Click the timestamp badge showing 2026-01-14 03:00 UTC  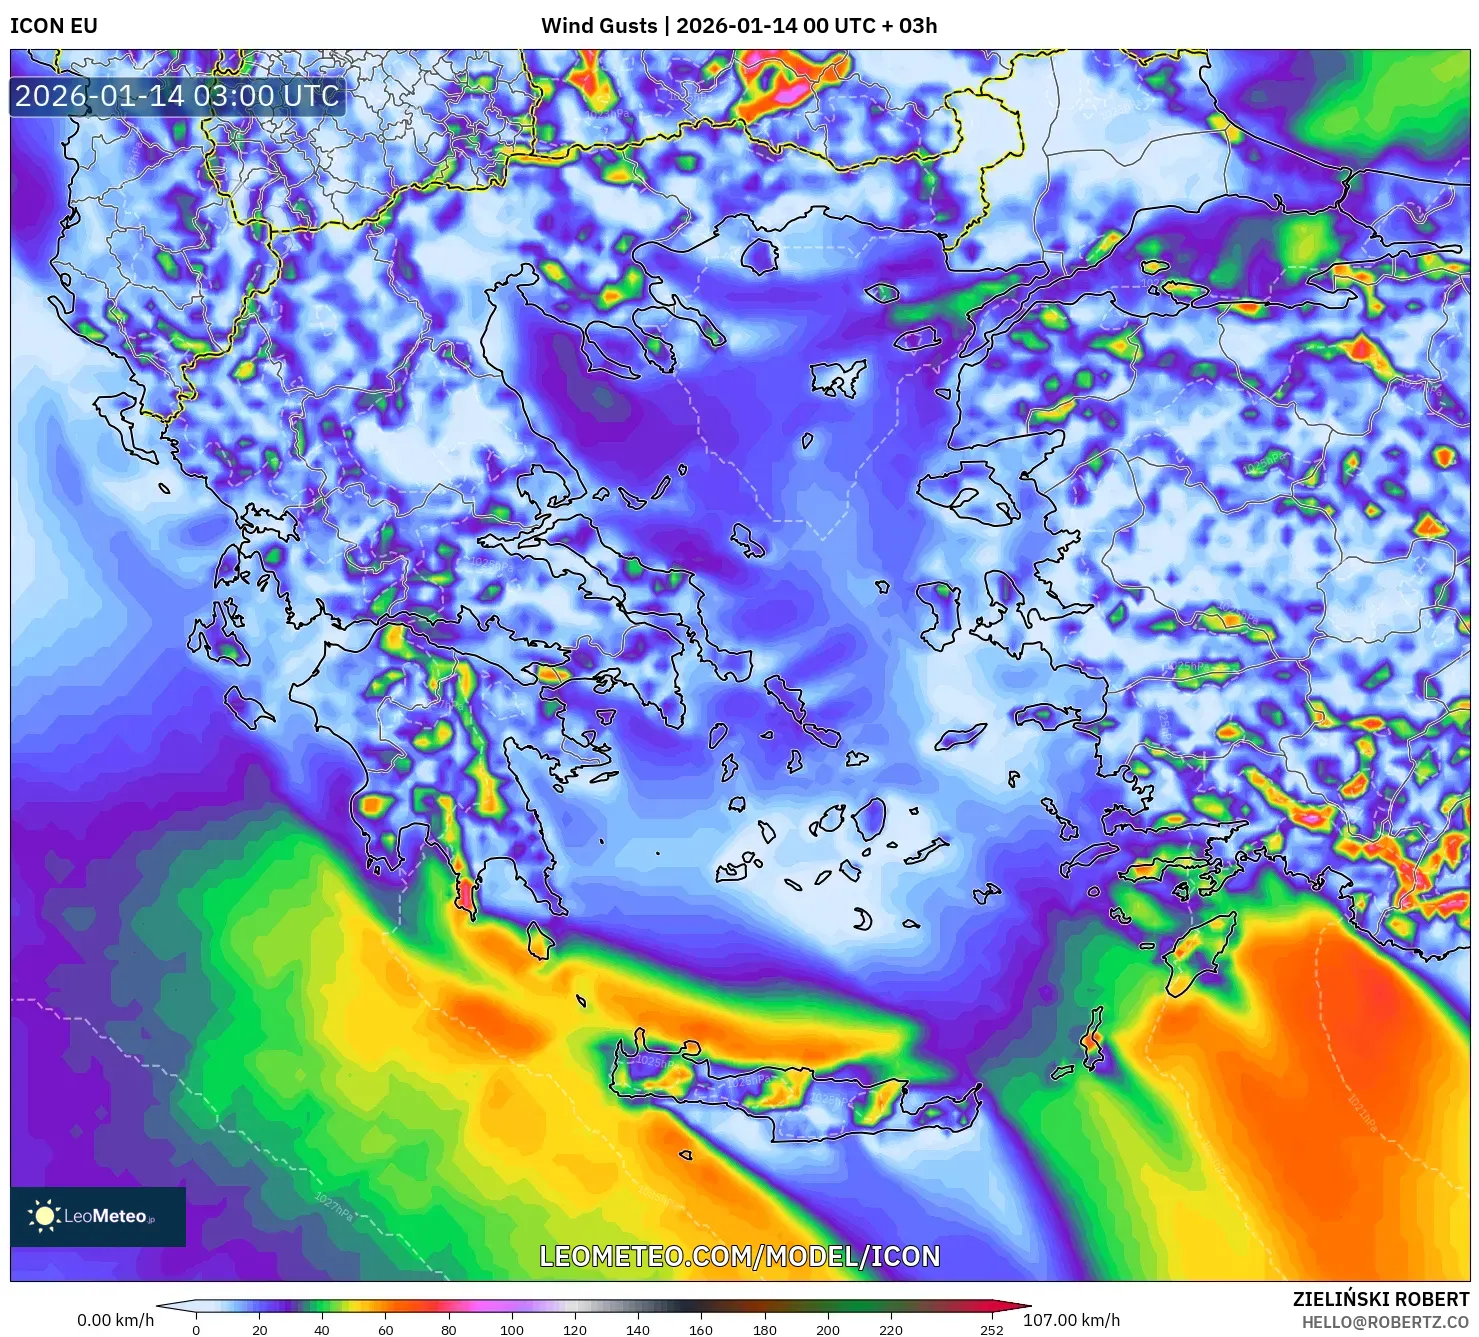pyautogui.click(x=175, y=98)
